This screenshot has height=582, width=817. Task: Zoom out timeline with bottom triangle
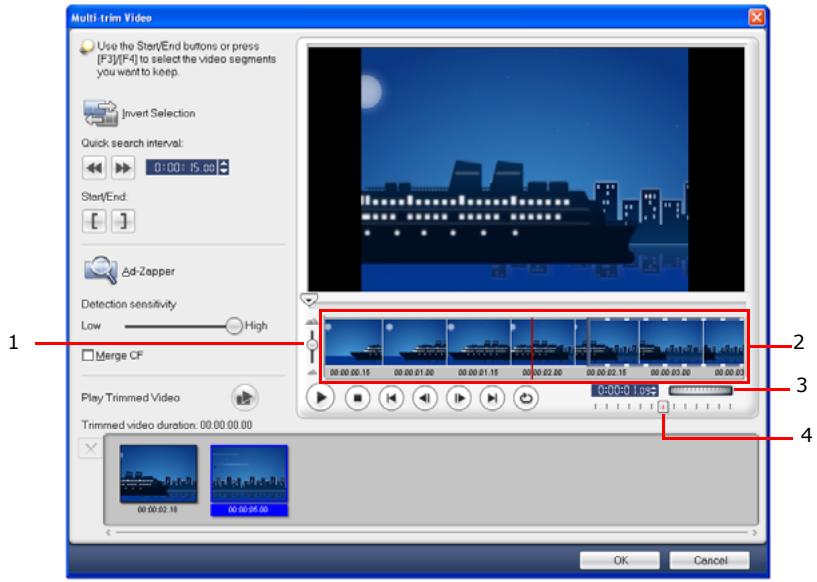click(x=312, y=372)
